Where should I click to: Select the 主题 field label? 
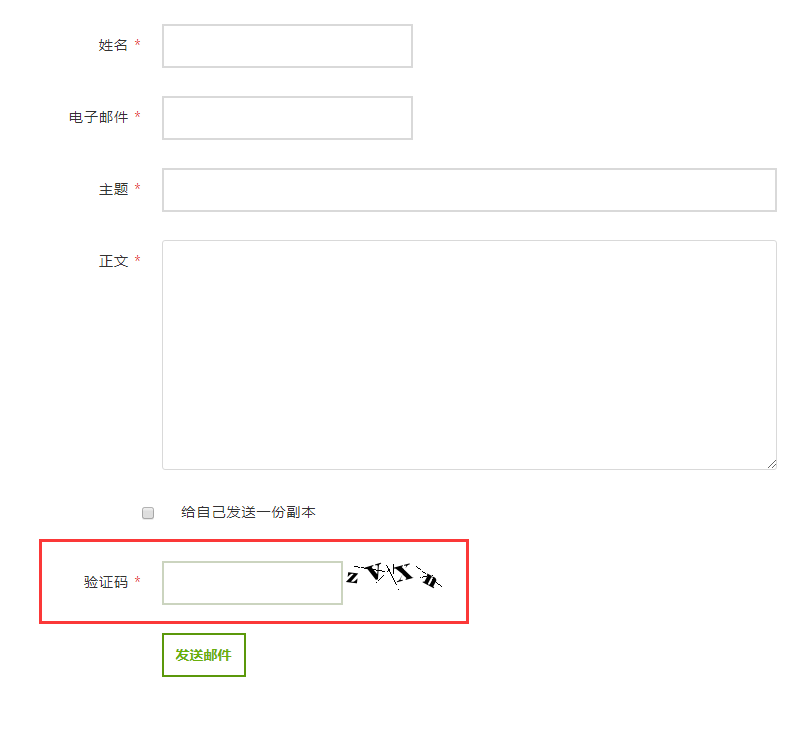pos(113,189)
